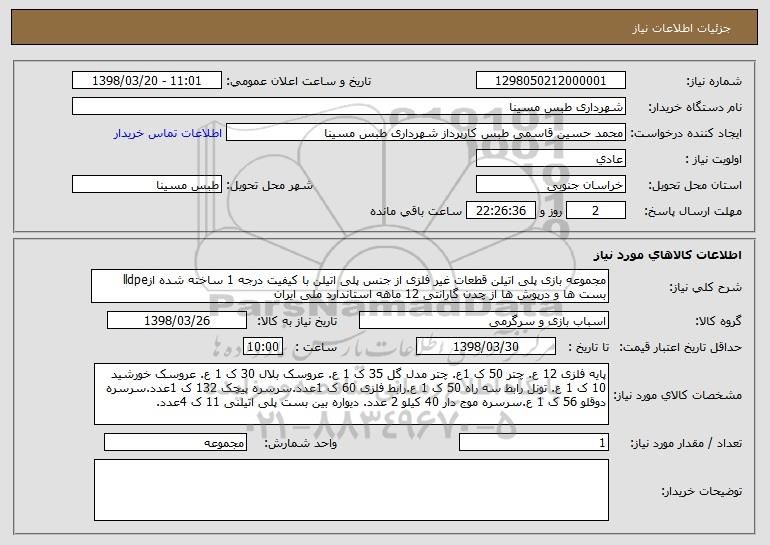Select the public announcement date field 1398/03/20 - 11:01
The image size is (770, 545).
click(x=147, y=81)
